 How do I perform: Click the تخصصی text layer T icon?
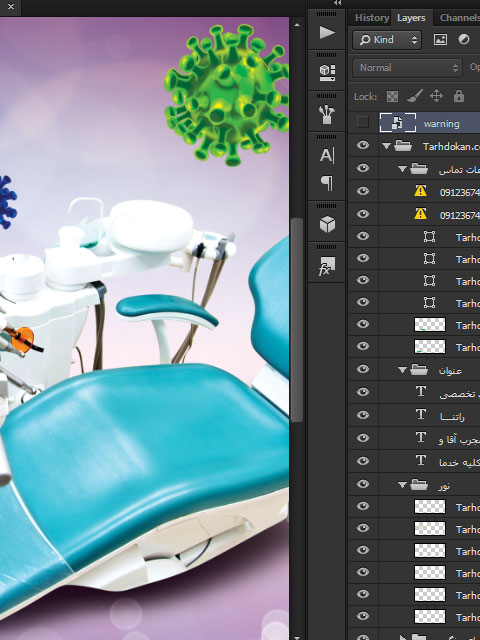pos(421,392)
